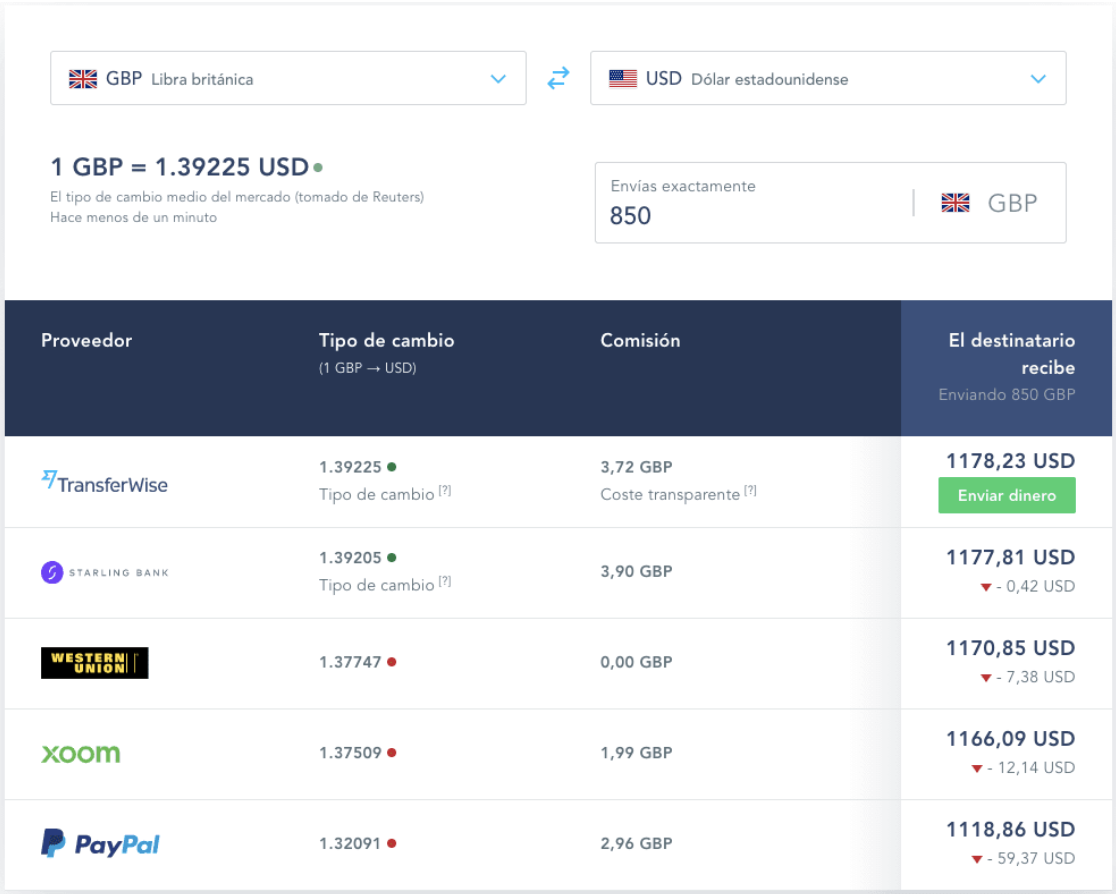Screen dimensions: 1116x894
Task: Expand source currency list with GBP chevron
Action: pyautogui.click(x=498, y=79)
